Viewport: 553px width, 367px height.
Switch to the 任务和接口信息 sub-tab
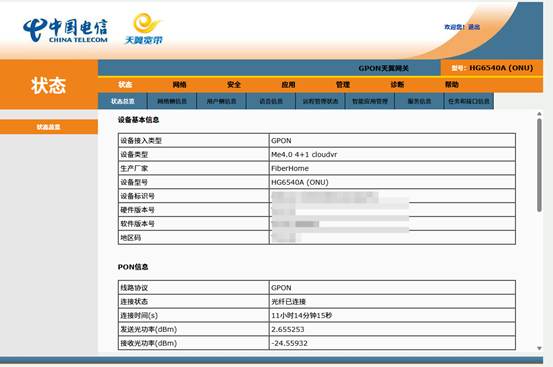pyautogui.click(x=469, y=101)
